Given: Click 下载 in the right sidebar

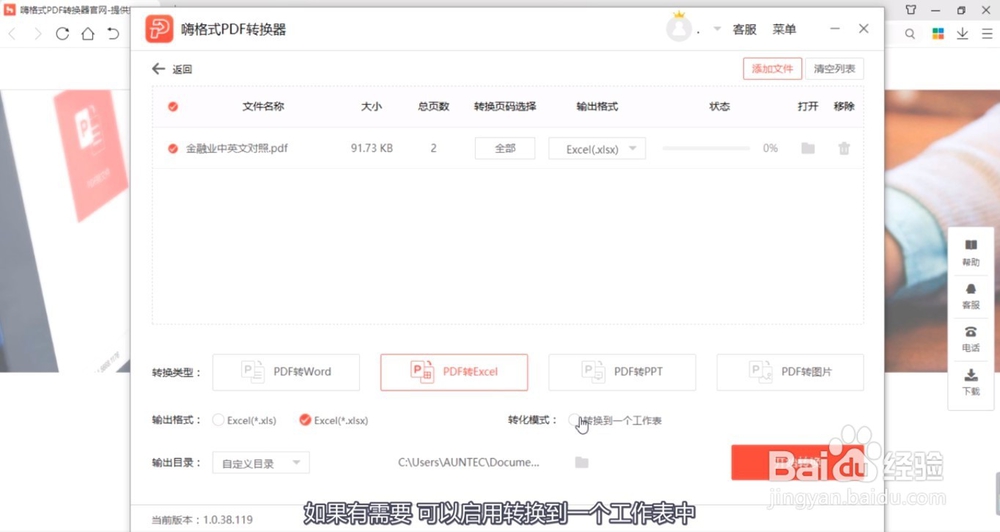Looking at the screenshot, I should click(971, 382).
